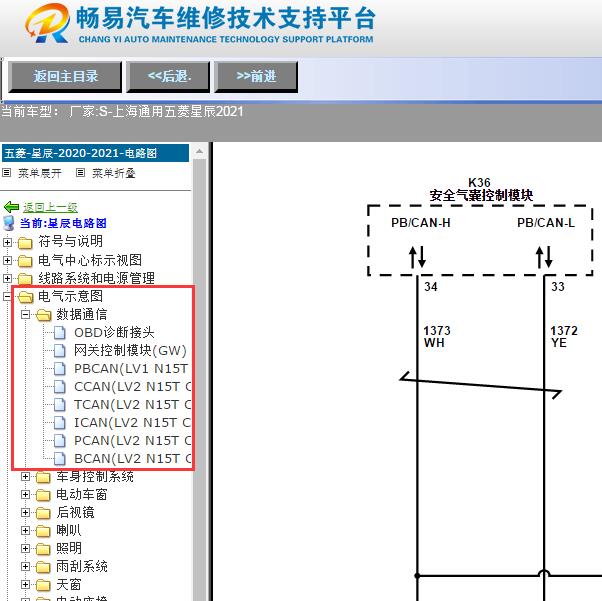This screenshot has width=602, height=601.
Task: Click the 1373 WH wire label
Action: click(x=437, y=337)
